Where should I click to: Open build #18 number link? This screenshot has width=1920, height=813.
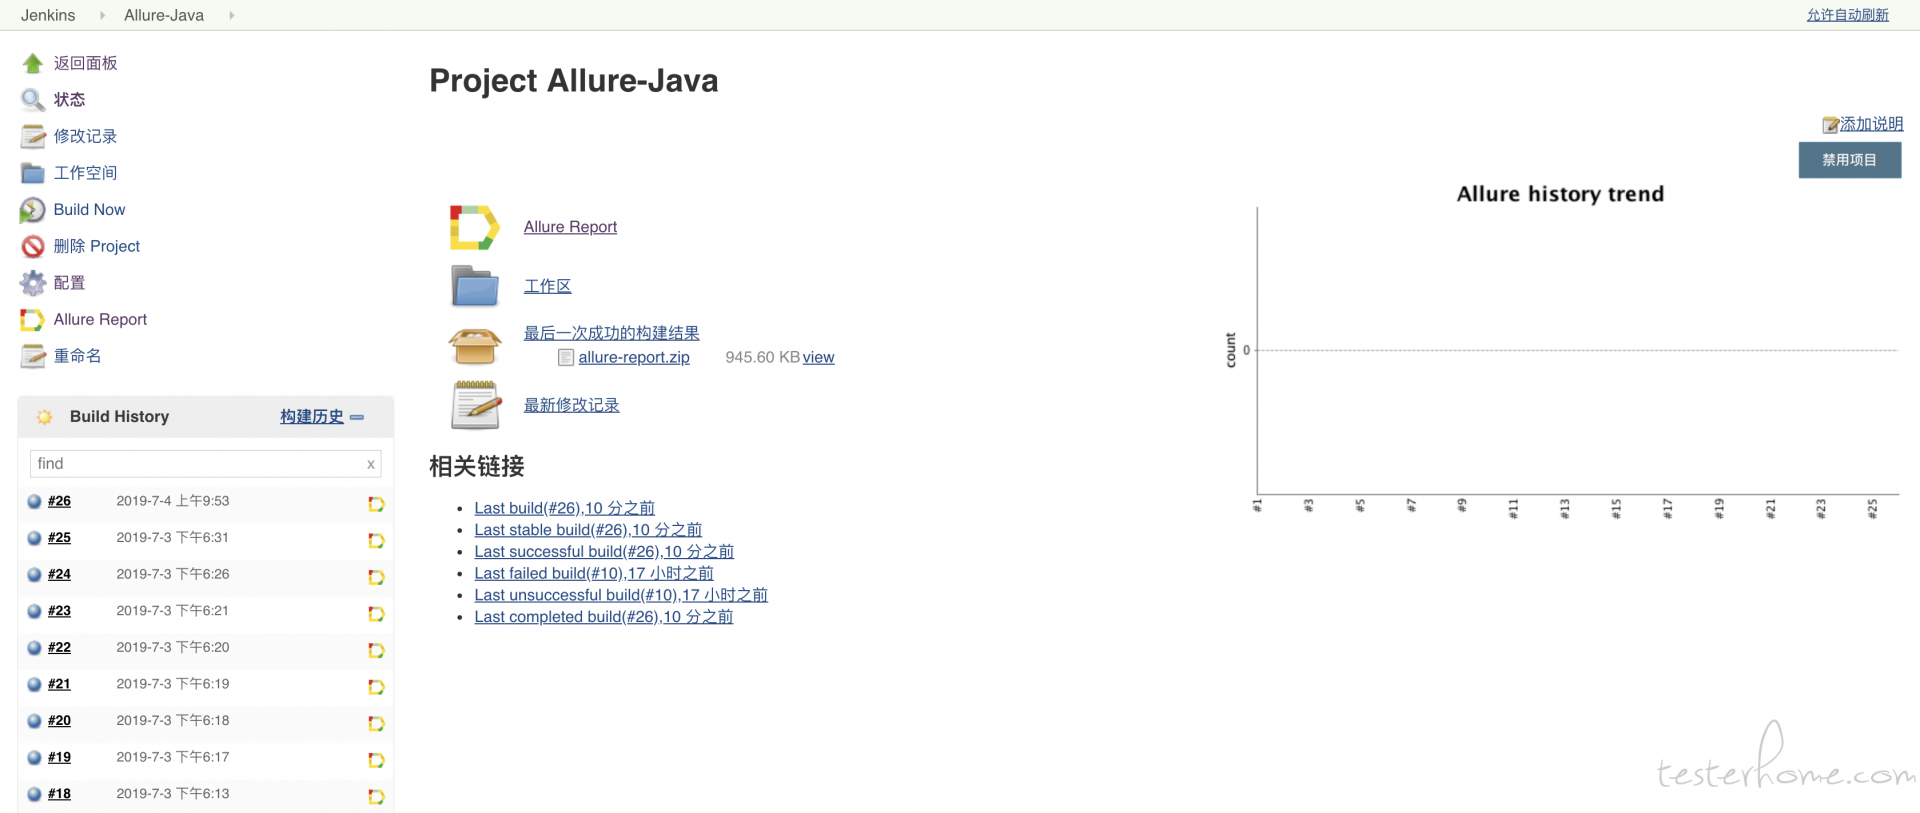pyautogui.click(x=60, y=794)
